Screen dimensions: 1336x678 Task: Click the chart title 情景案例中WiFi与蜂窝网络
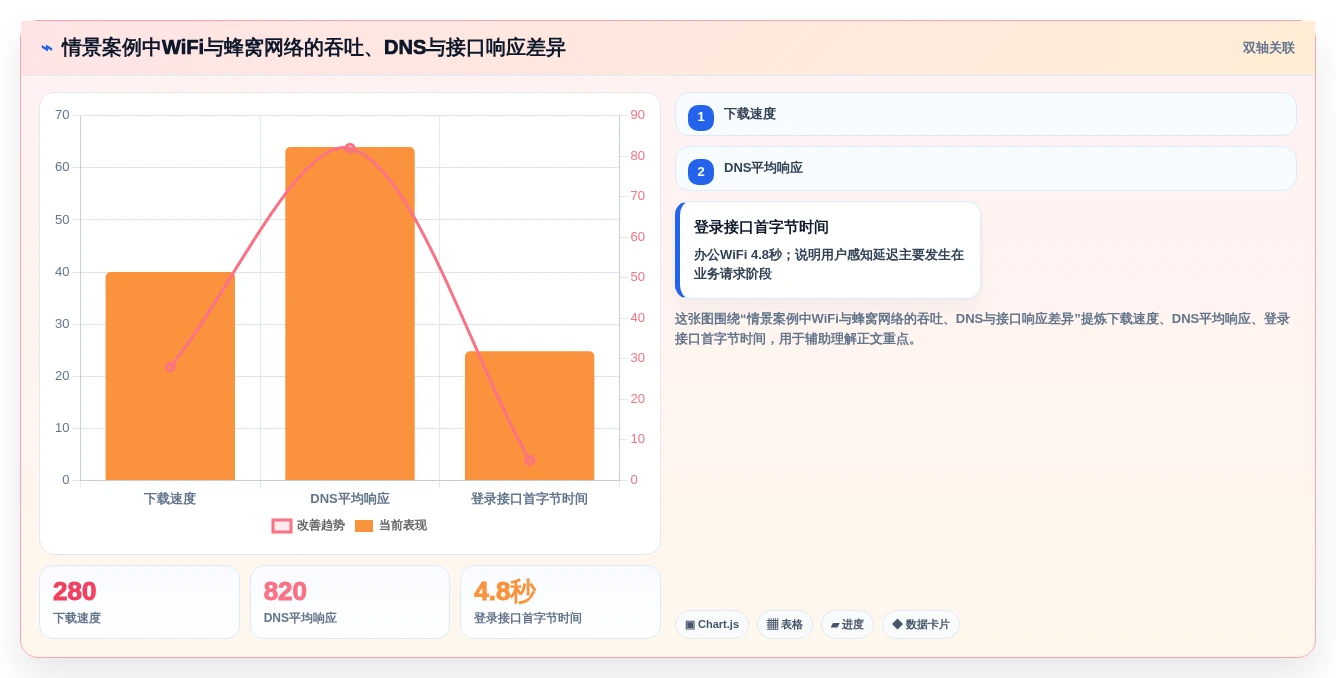tap(313, 47)
